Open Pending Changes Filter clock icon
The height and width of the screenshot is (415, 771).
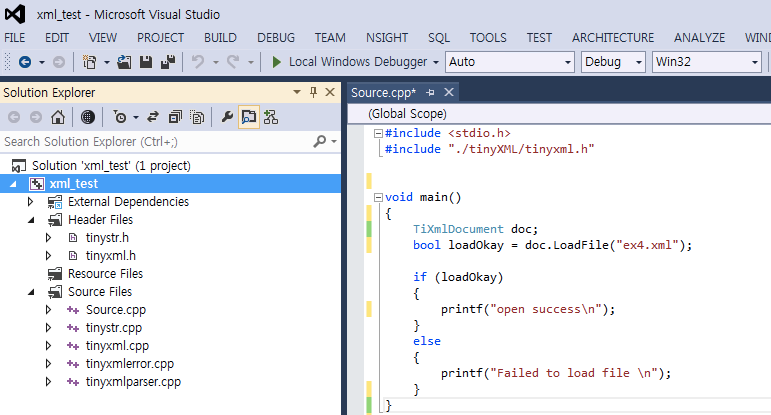119,117
